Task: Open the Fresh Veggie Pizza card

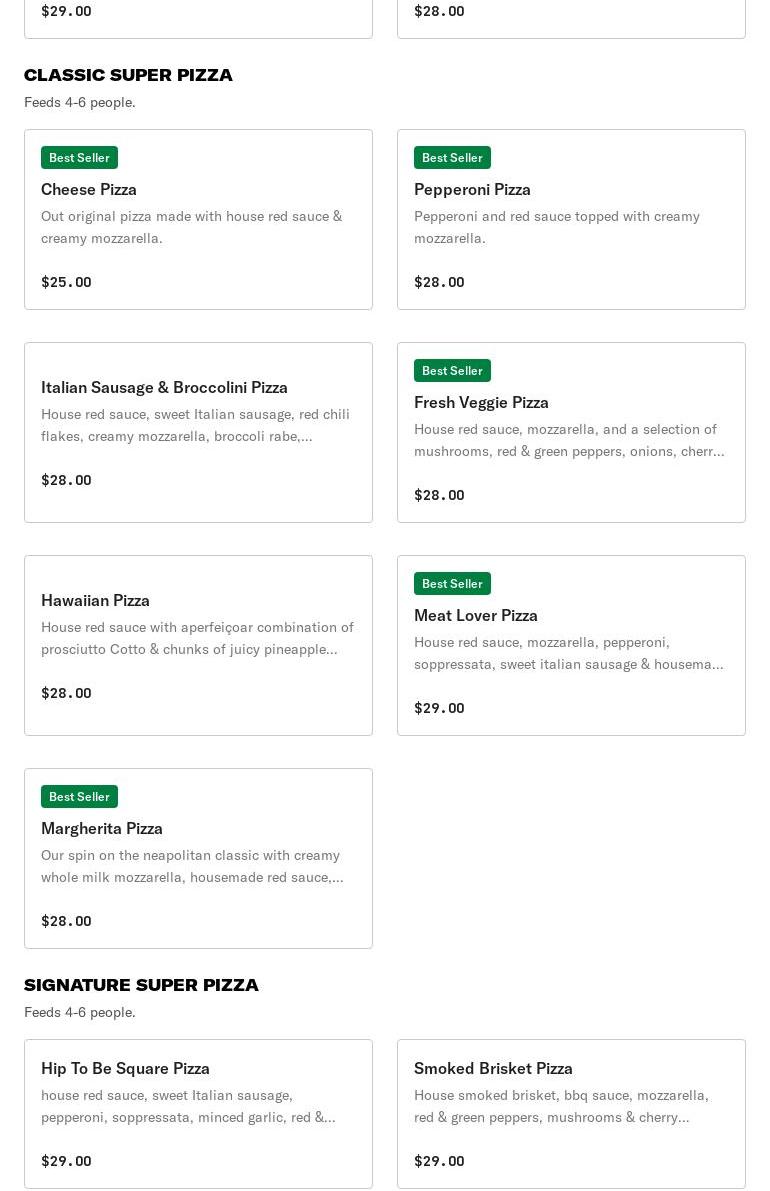Action: pos(571,432)
